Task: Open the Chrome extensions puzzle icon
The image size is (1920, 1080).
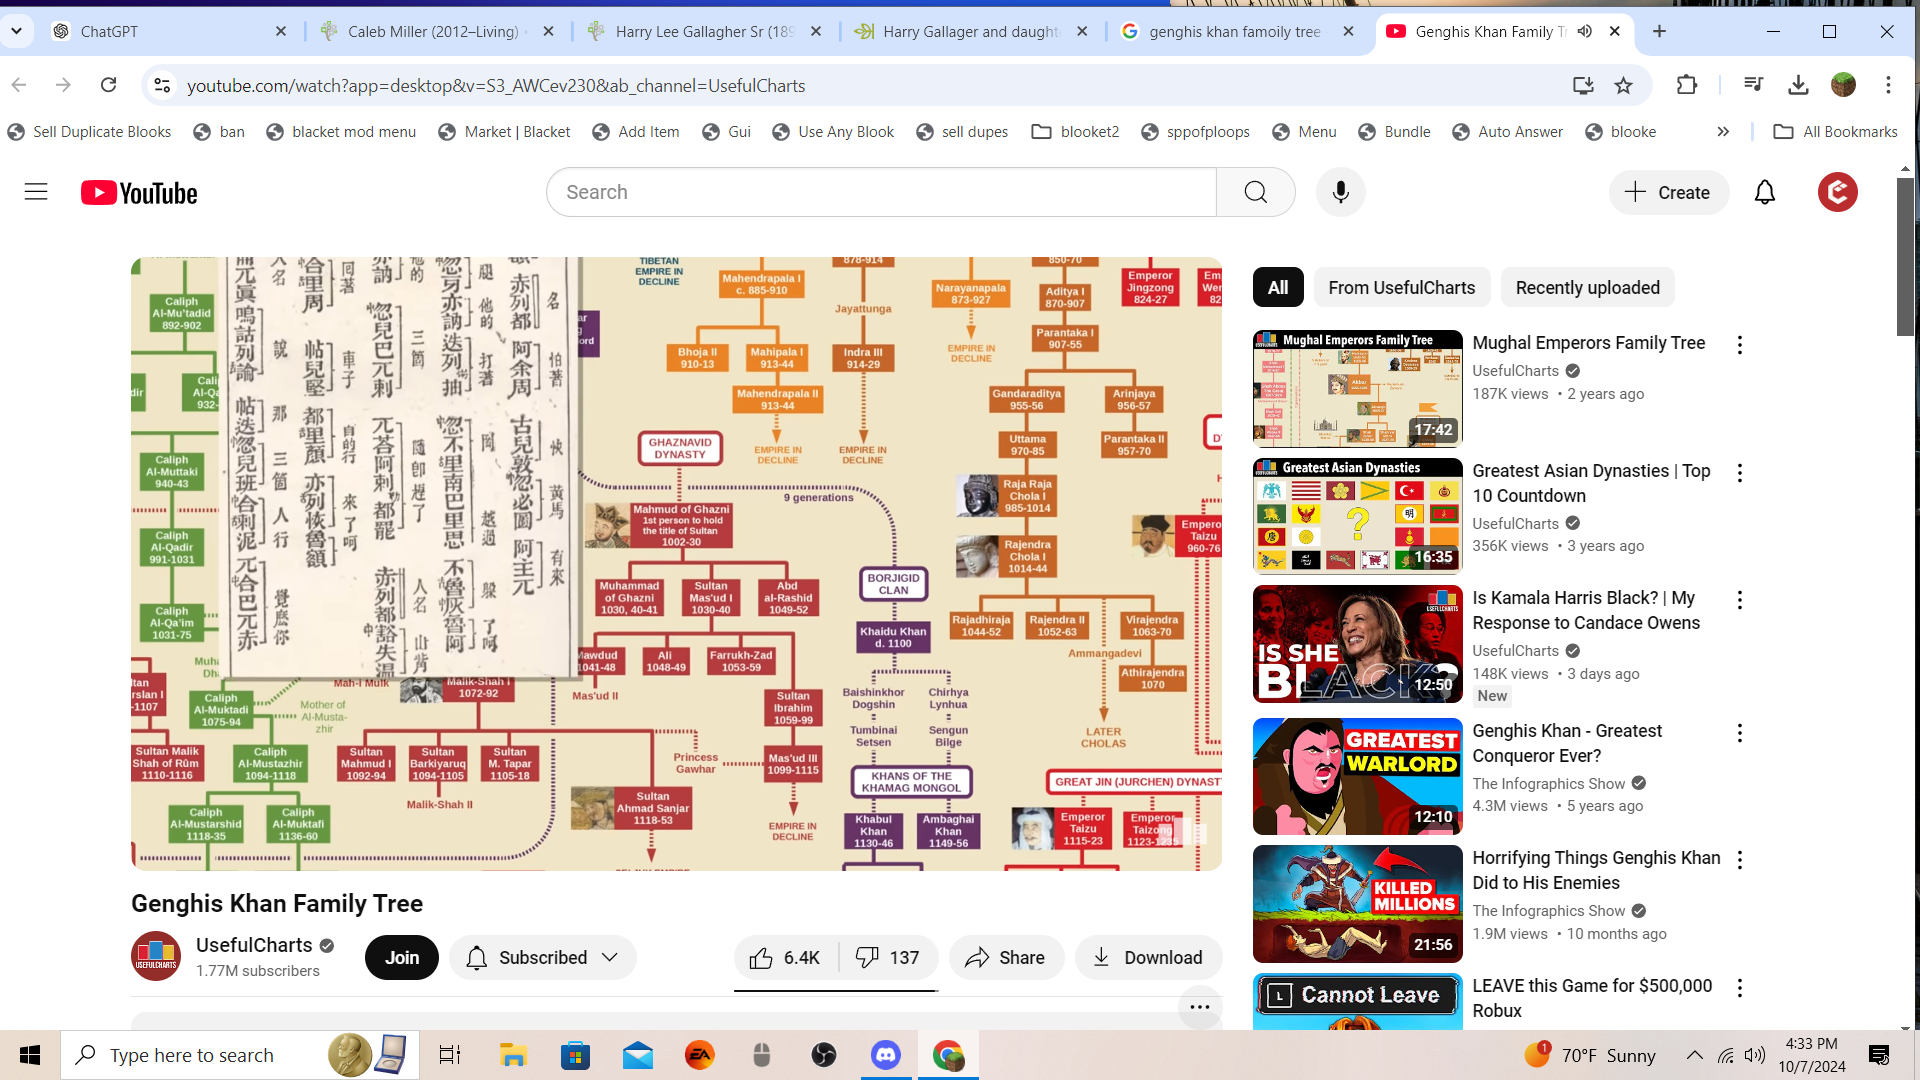Action: [x=1687, y=86]
